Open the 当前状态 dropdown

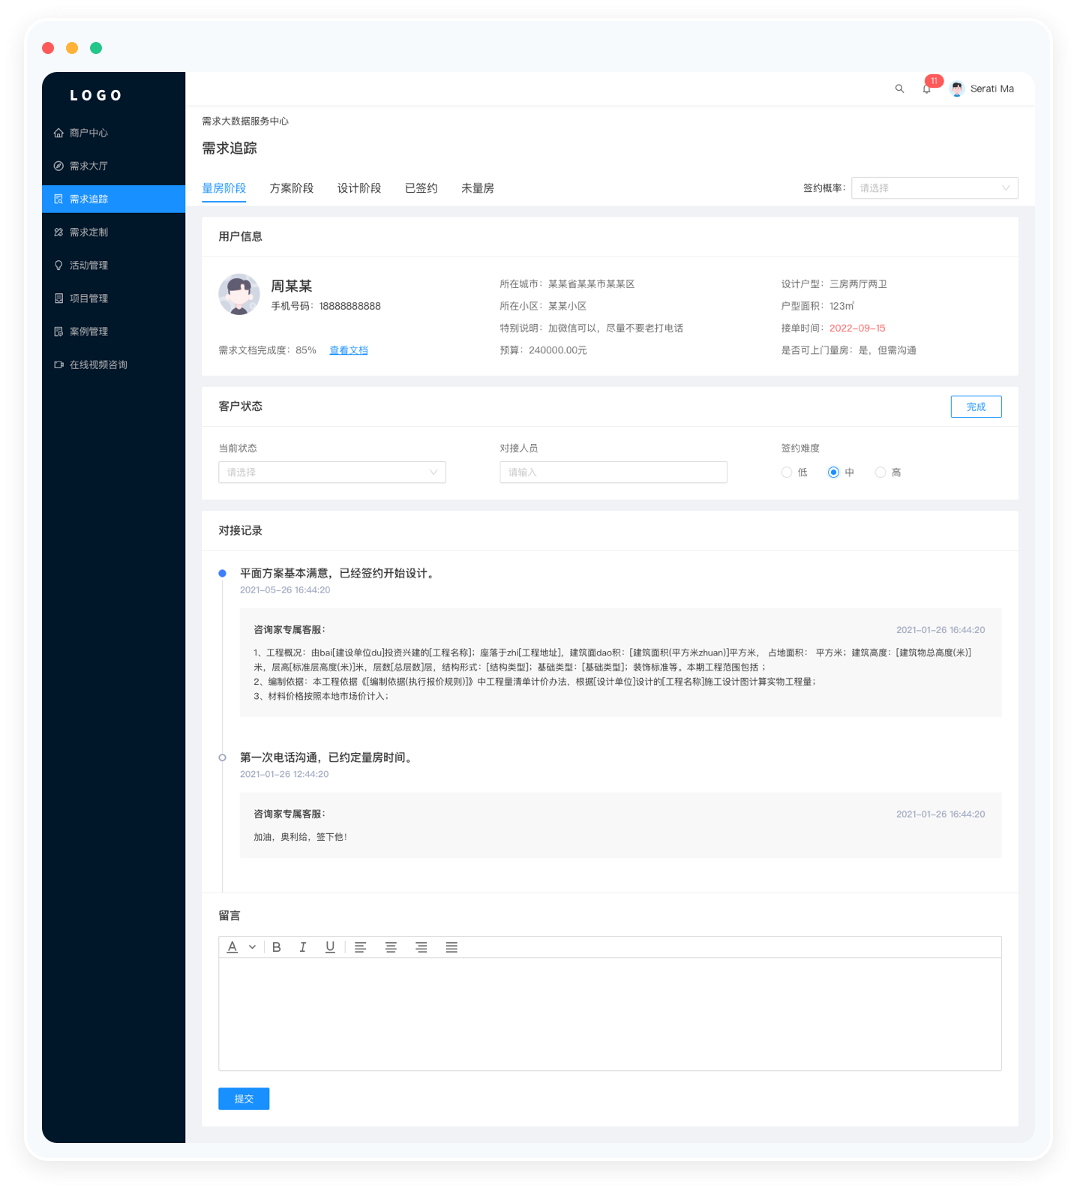pyautogui.click(x=331, y=472)
